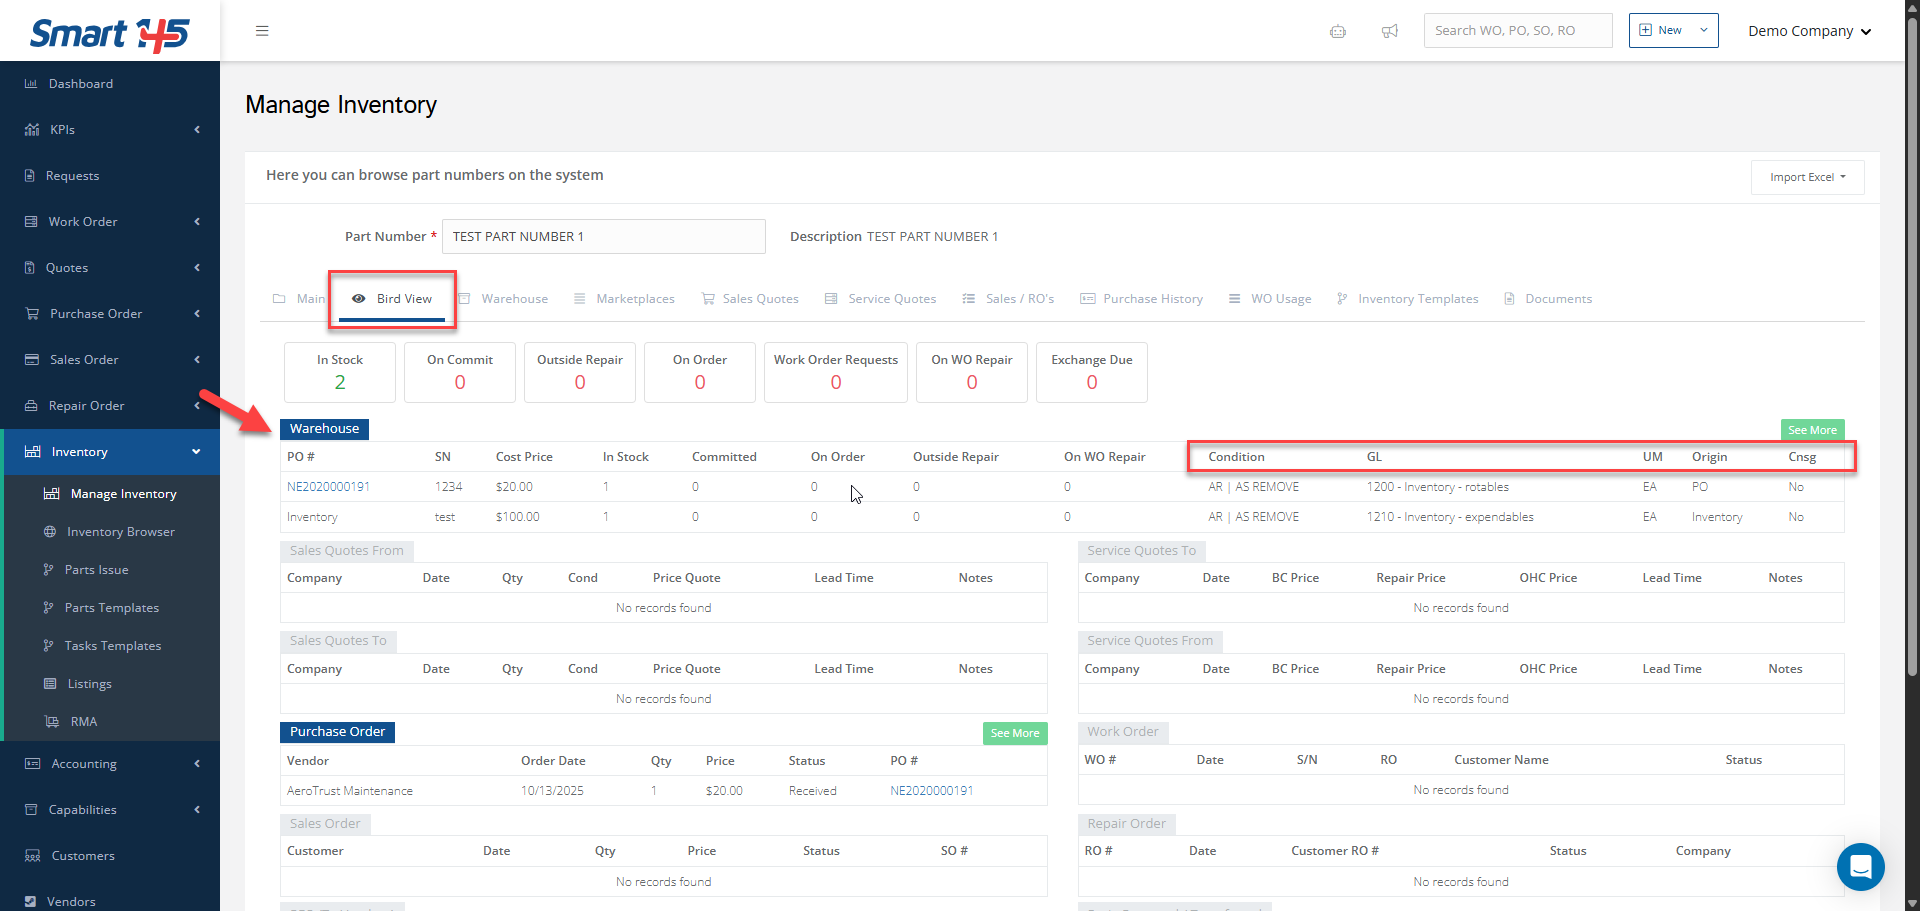Click the Vendors sidebar icon
Viewport: 1920px width, 911px height.
31,901
